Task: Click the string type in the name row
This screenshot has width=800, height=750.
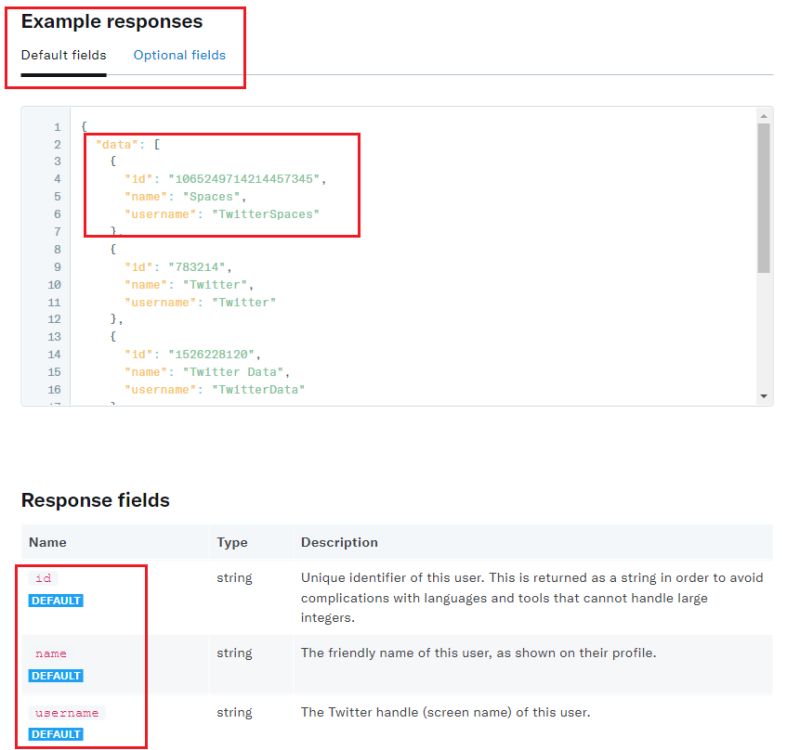Action: coord(234,653)
